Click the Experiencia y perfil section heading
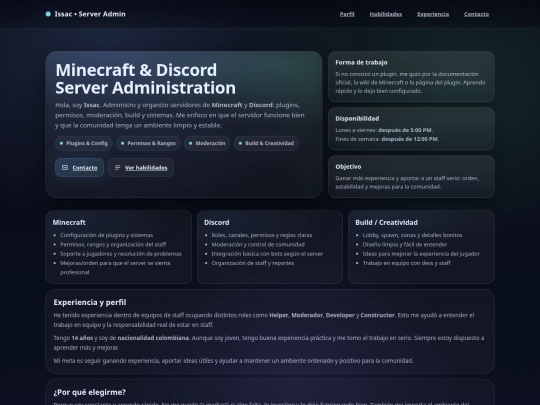 (90, 302)
